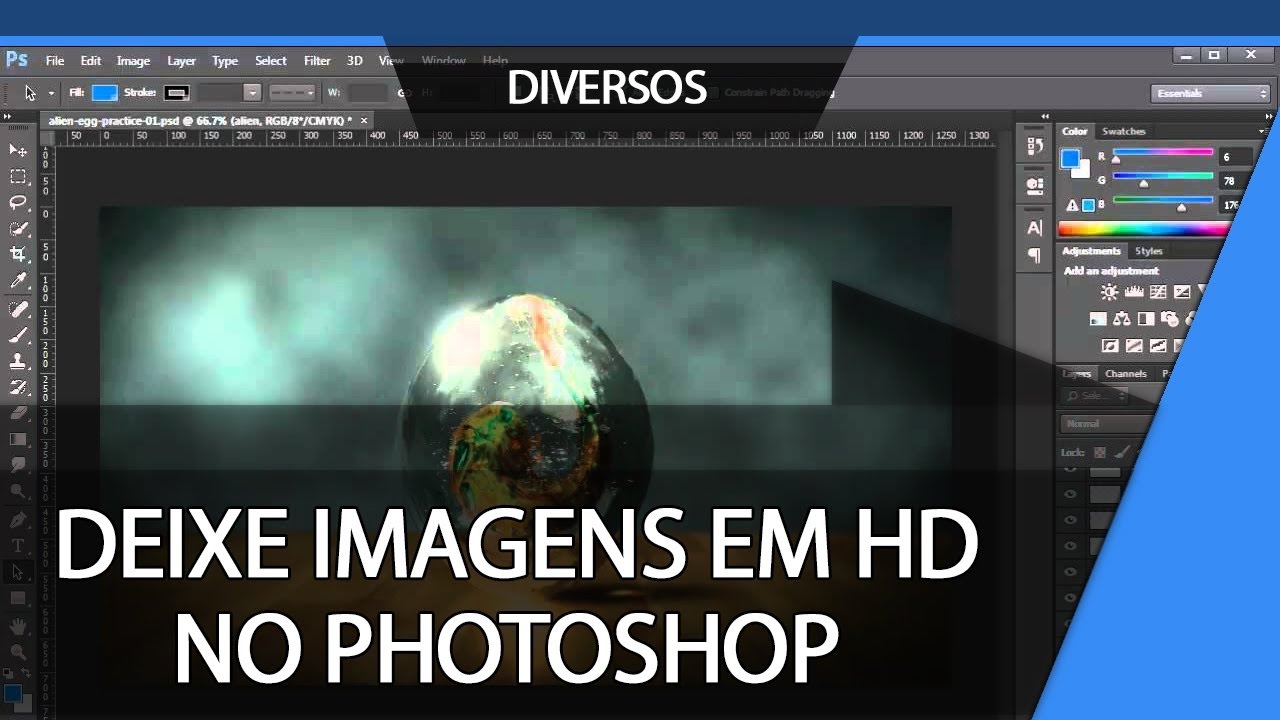Select the Eyedropper tool
Screen dimensions: 1280x720
click(18, 282)
